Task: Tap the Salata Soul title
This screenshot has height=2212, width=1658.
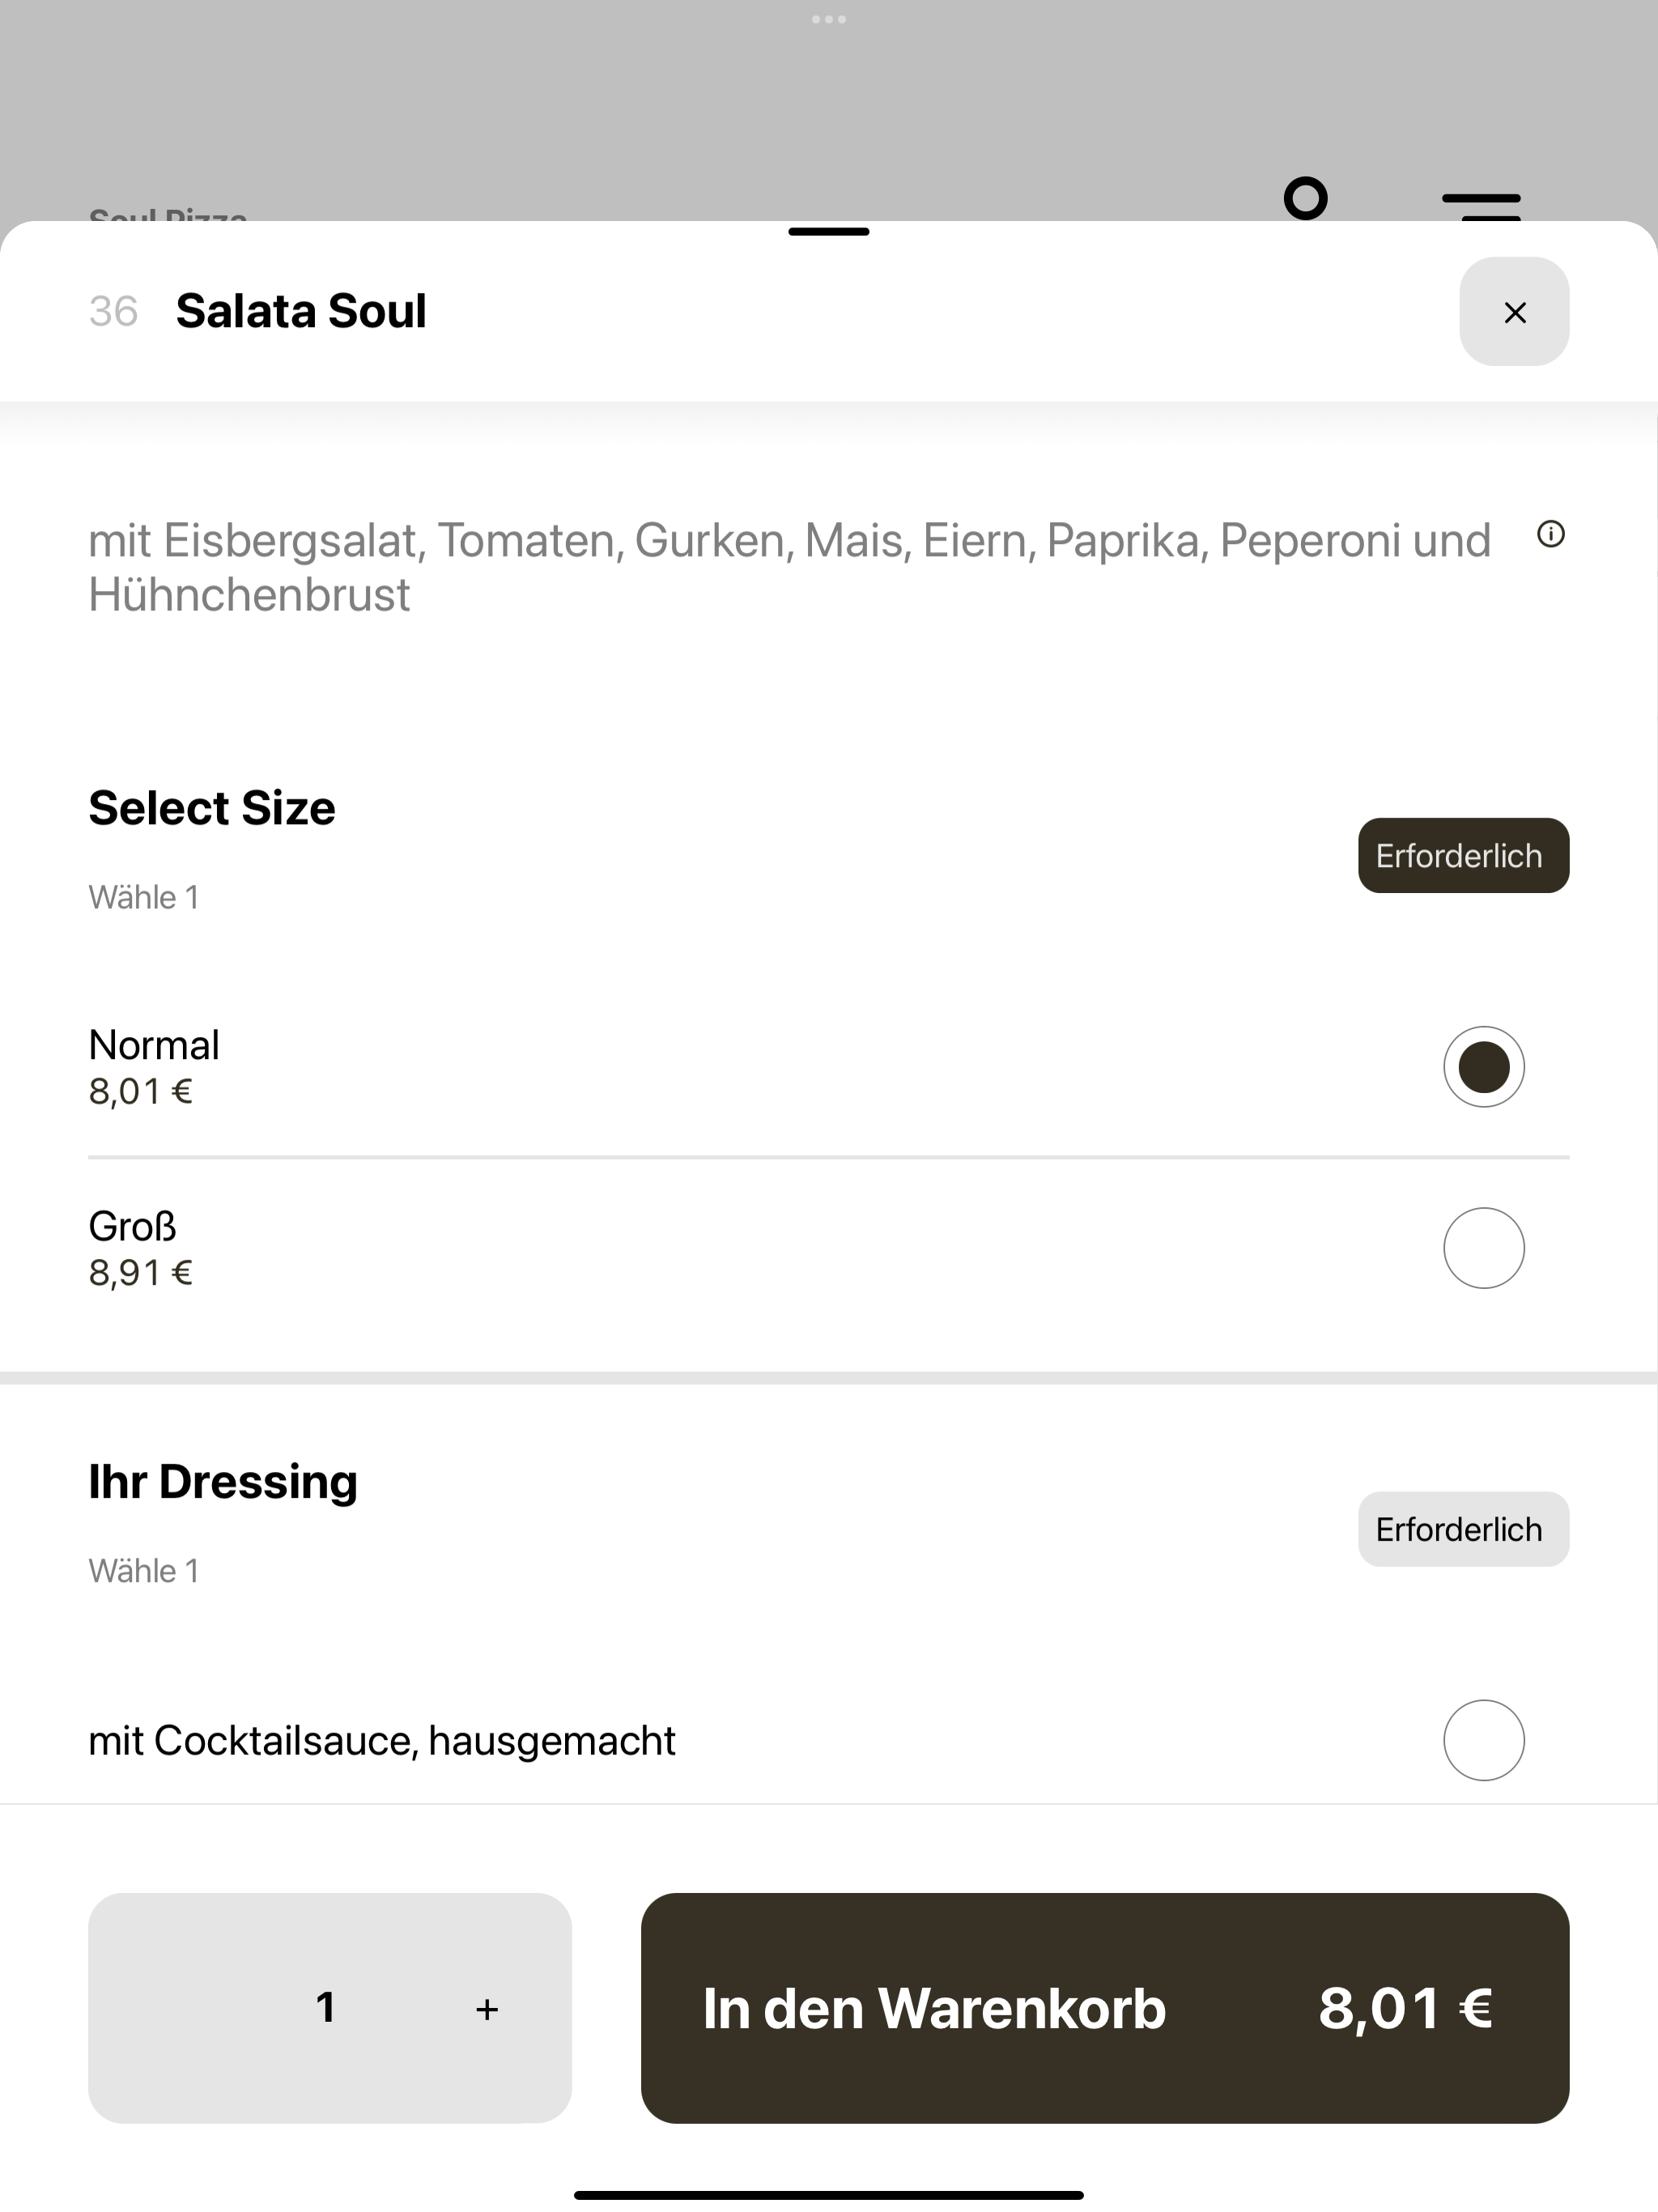Action: pos(301,311)
